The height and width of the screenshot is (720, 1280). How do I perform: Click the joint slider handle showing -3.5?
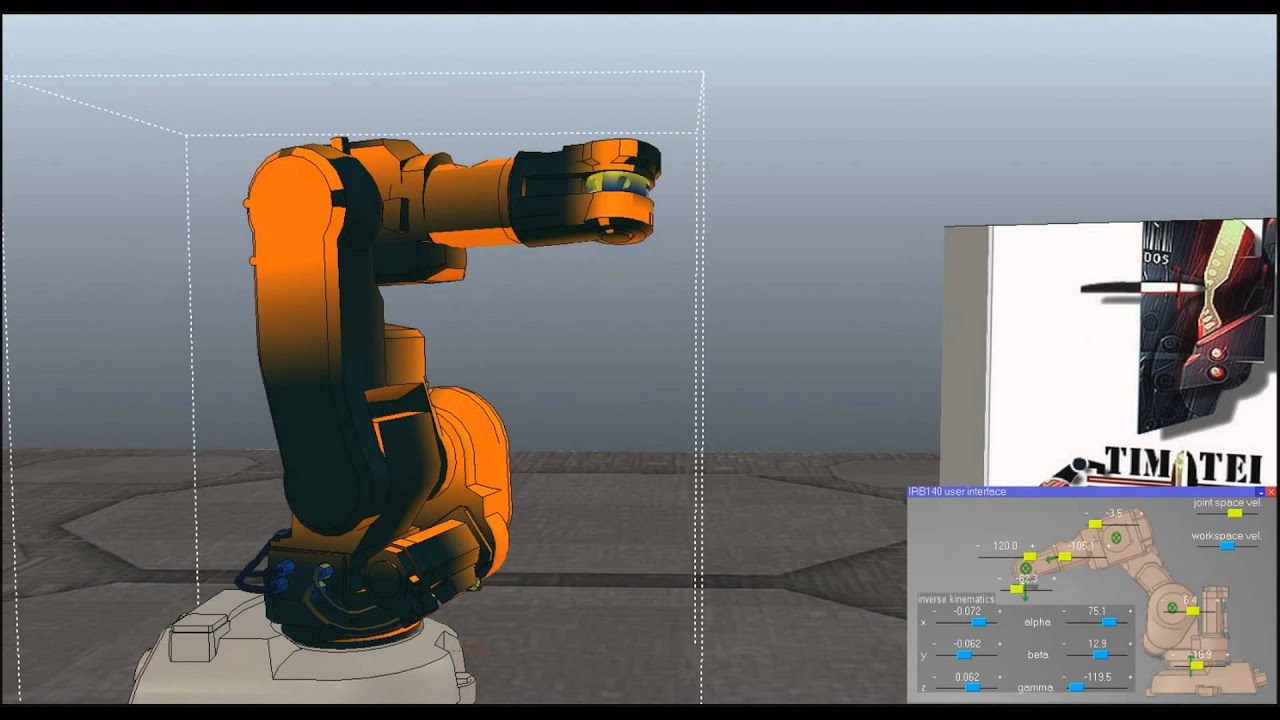click(1095, 524)
